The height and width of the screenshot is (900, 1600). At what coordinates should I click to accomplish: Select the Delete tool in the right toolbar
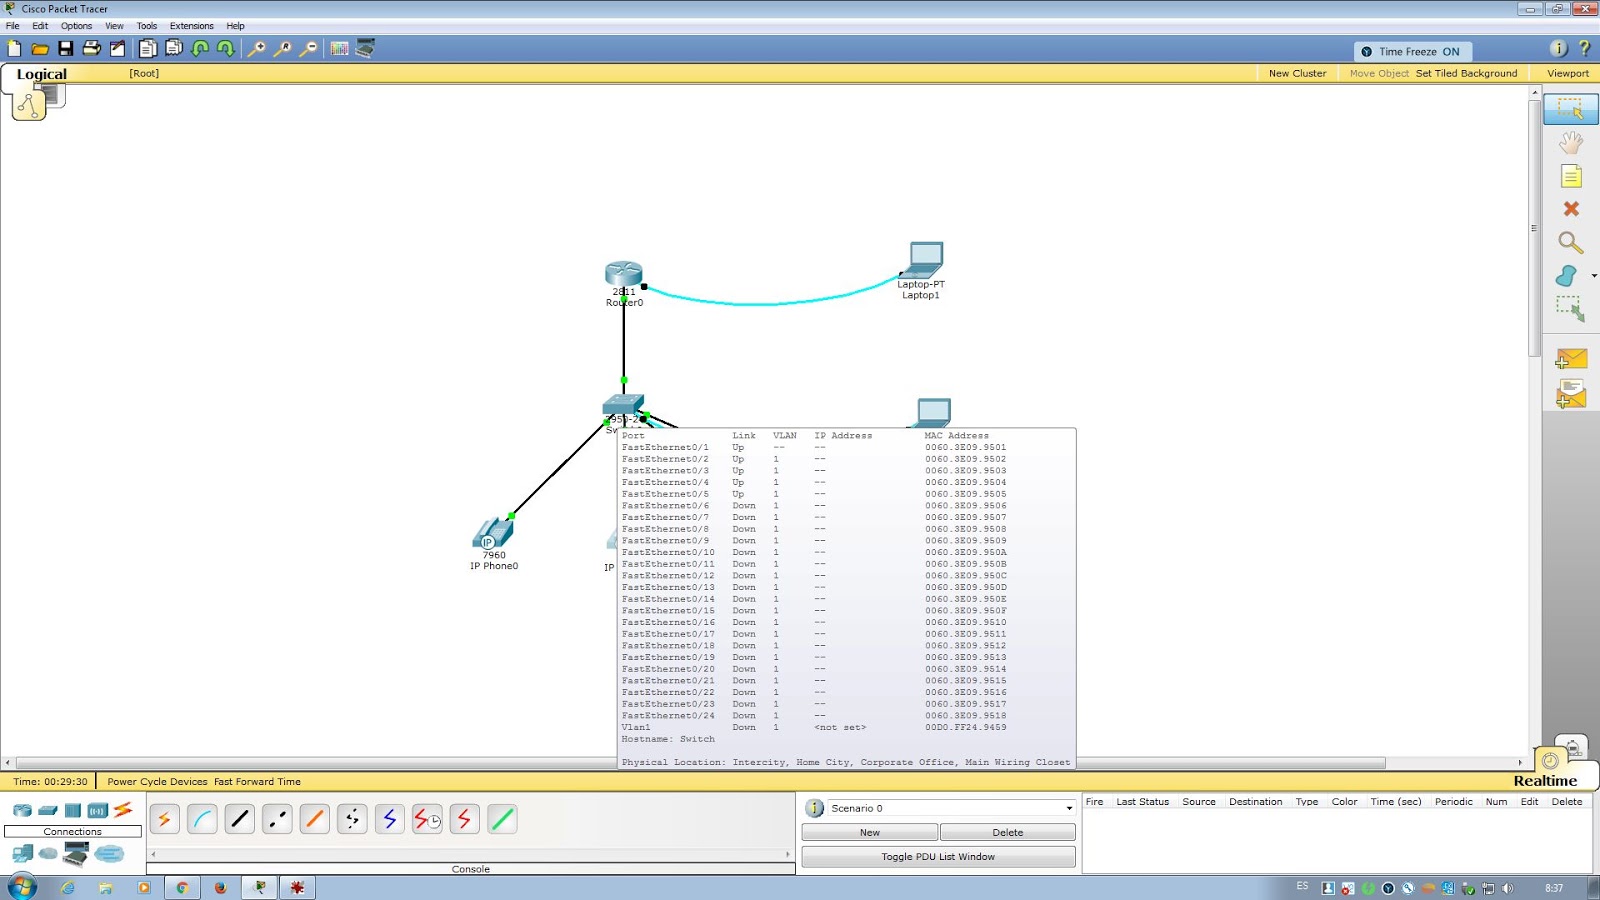tap(1571, 210)
